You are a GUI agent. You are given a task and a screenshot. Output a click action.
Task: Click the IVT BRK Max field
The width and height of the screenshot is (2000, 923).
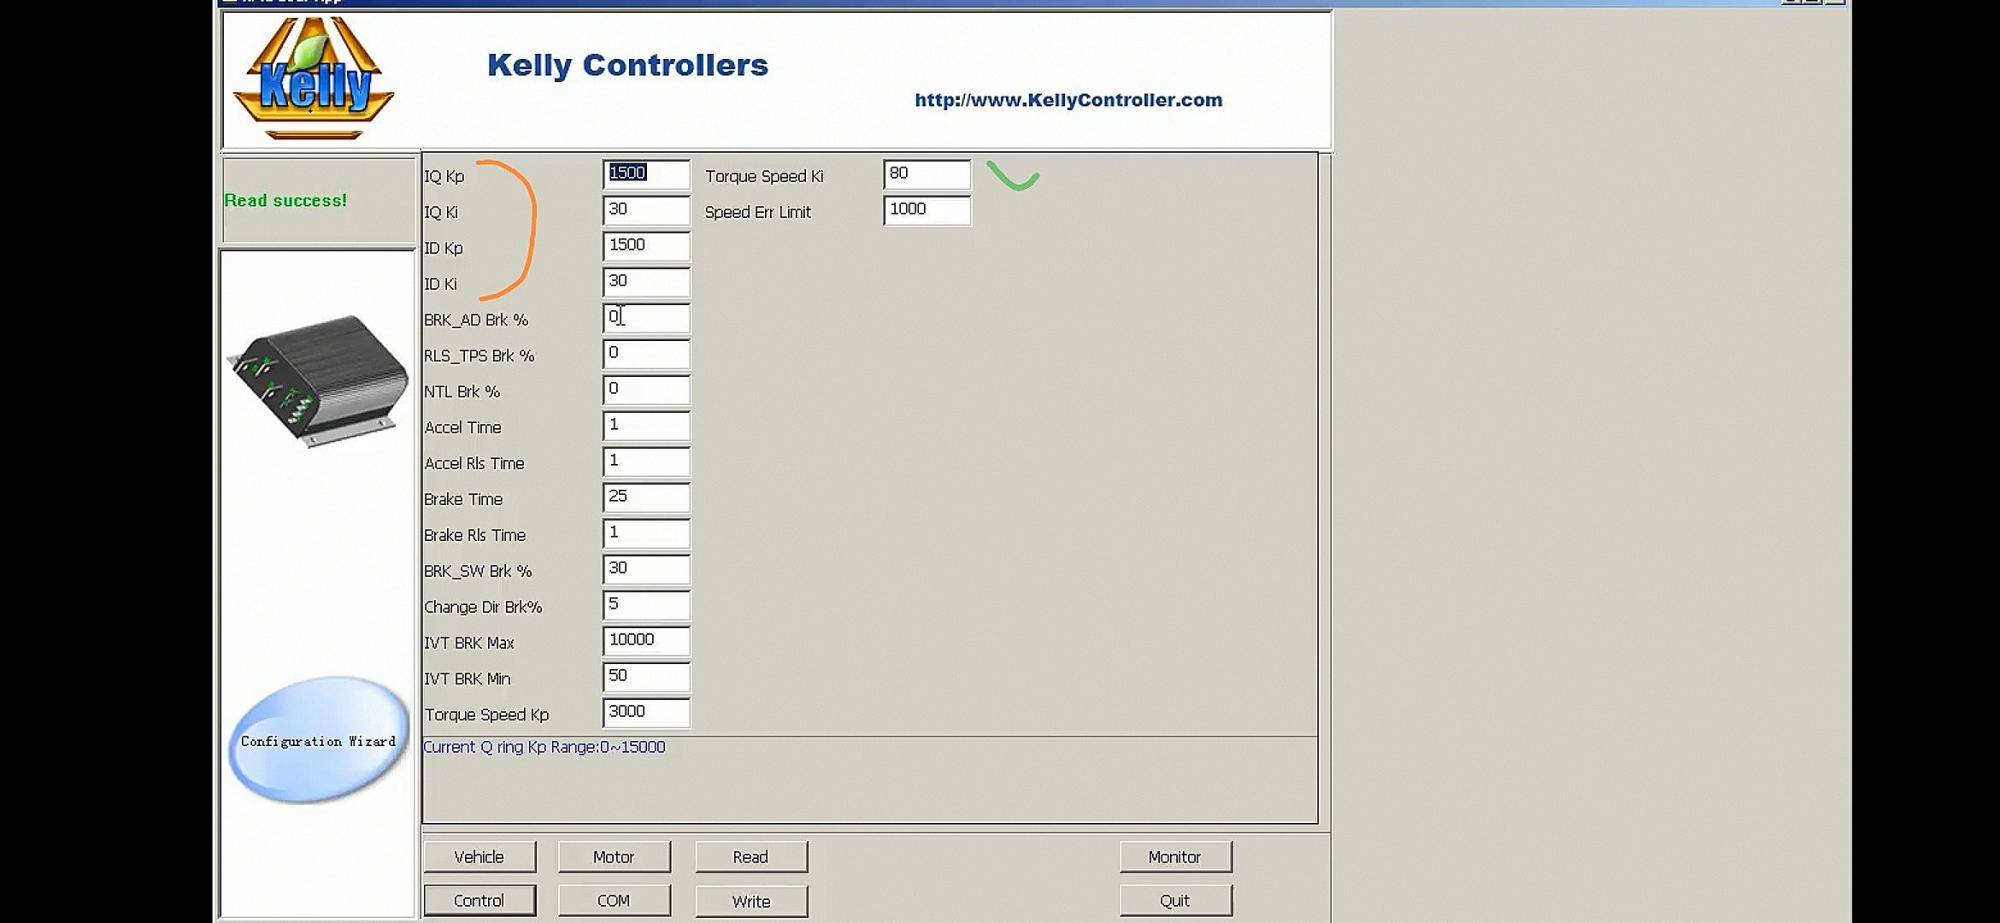(x=646, y=641)
